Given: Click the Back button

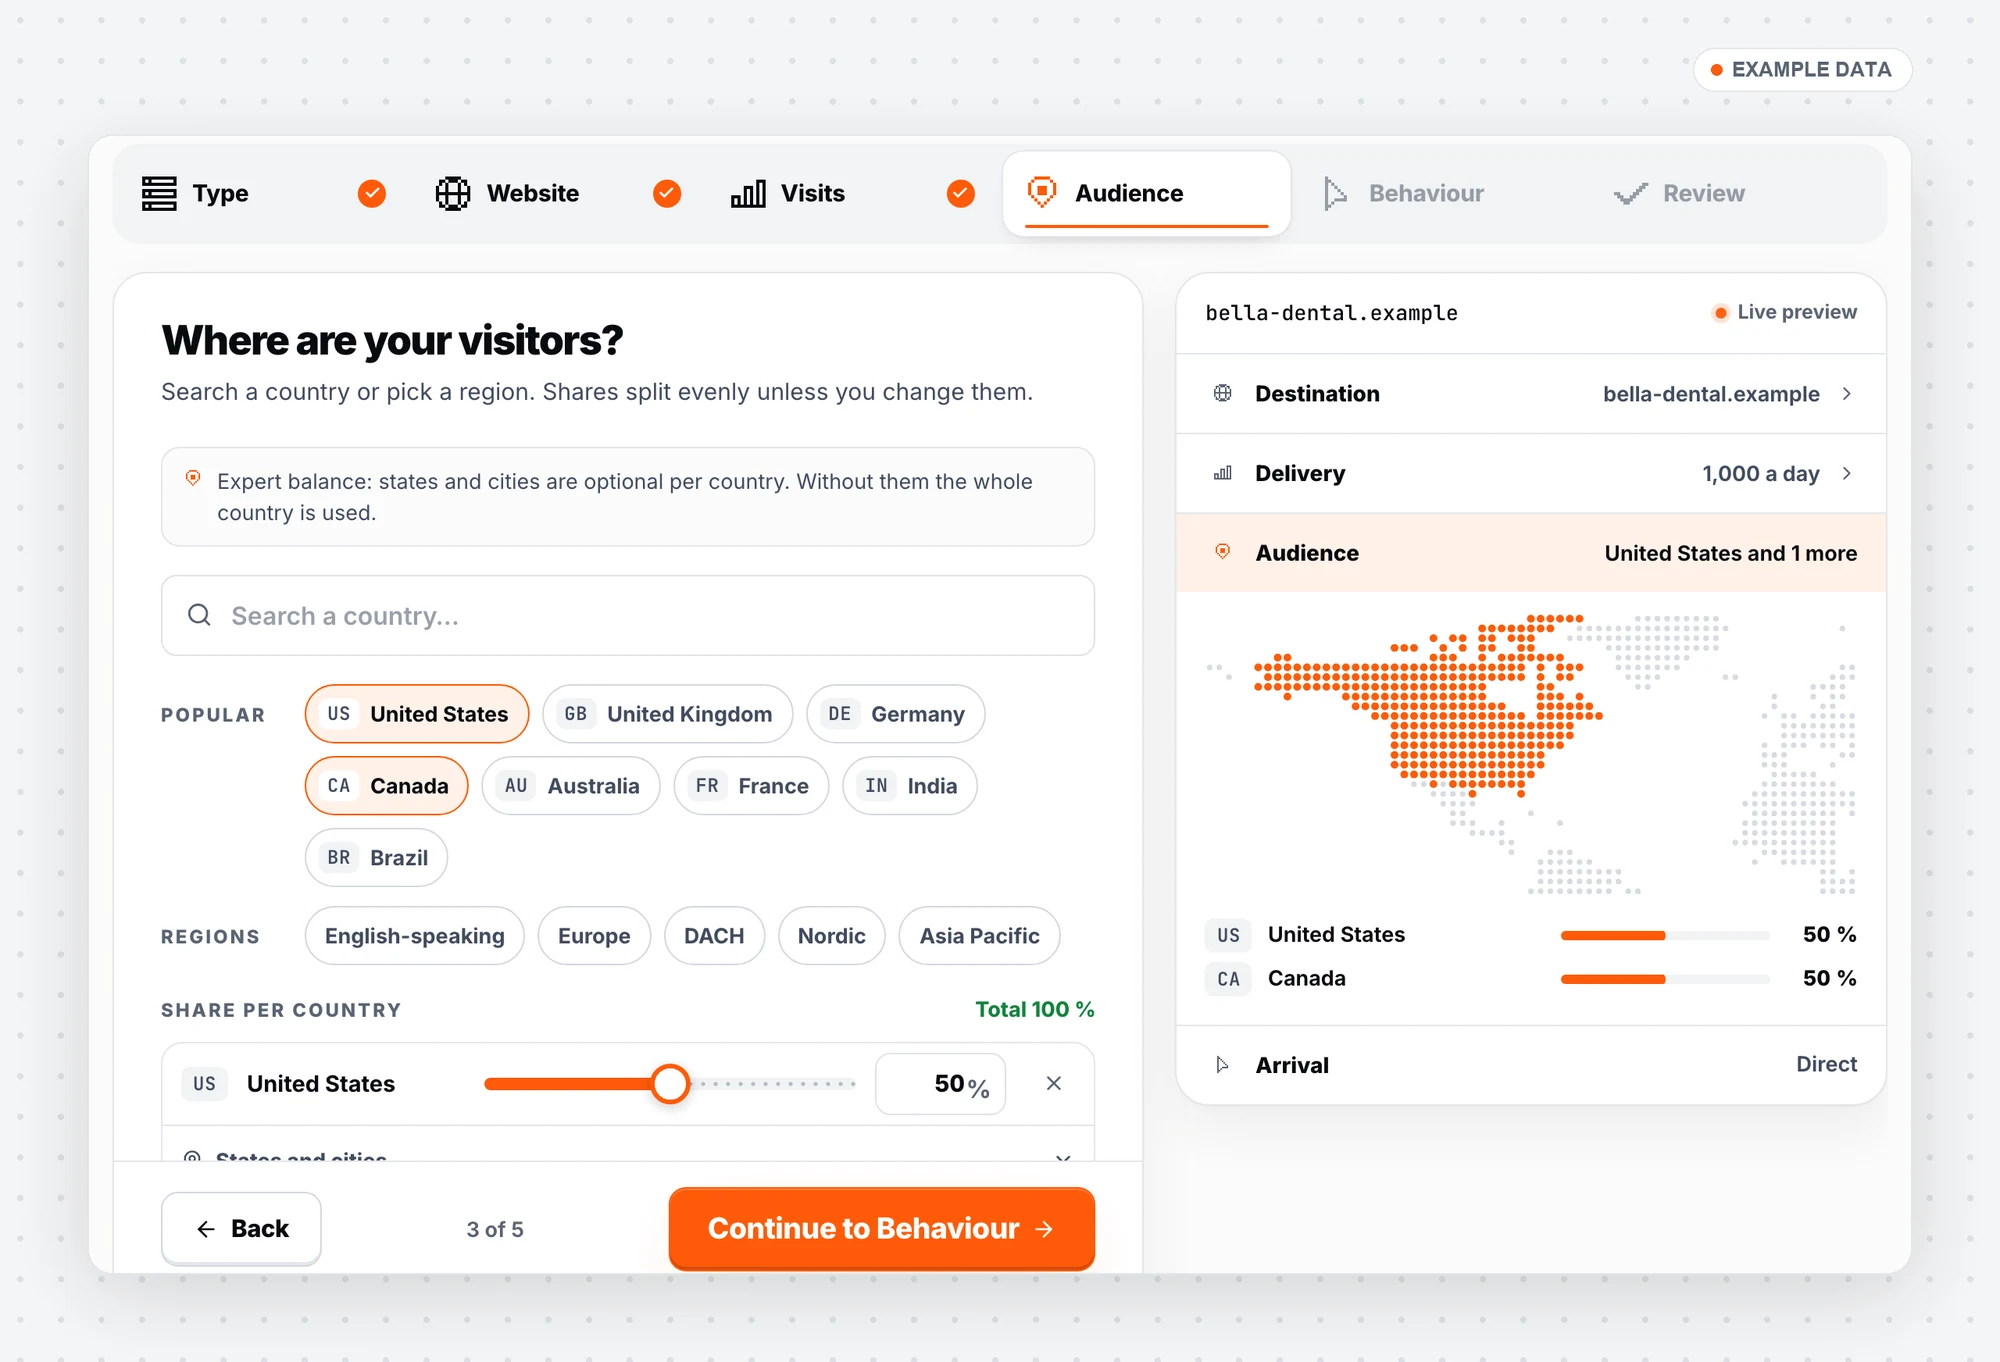Looking at the screenshot, I should pos(241,1229).
